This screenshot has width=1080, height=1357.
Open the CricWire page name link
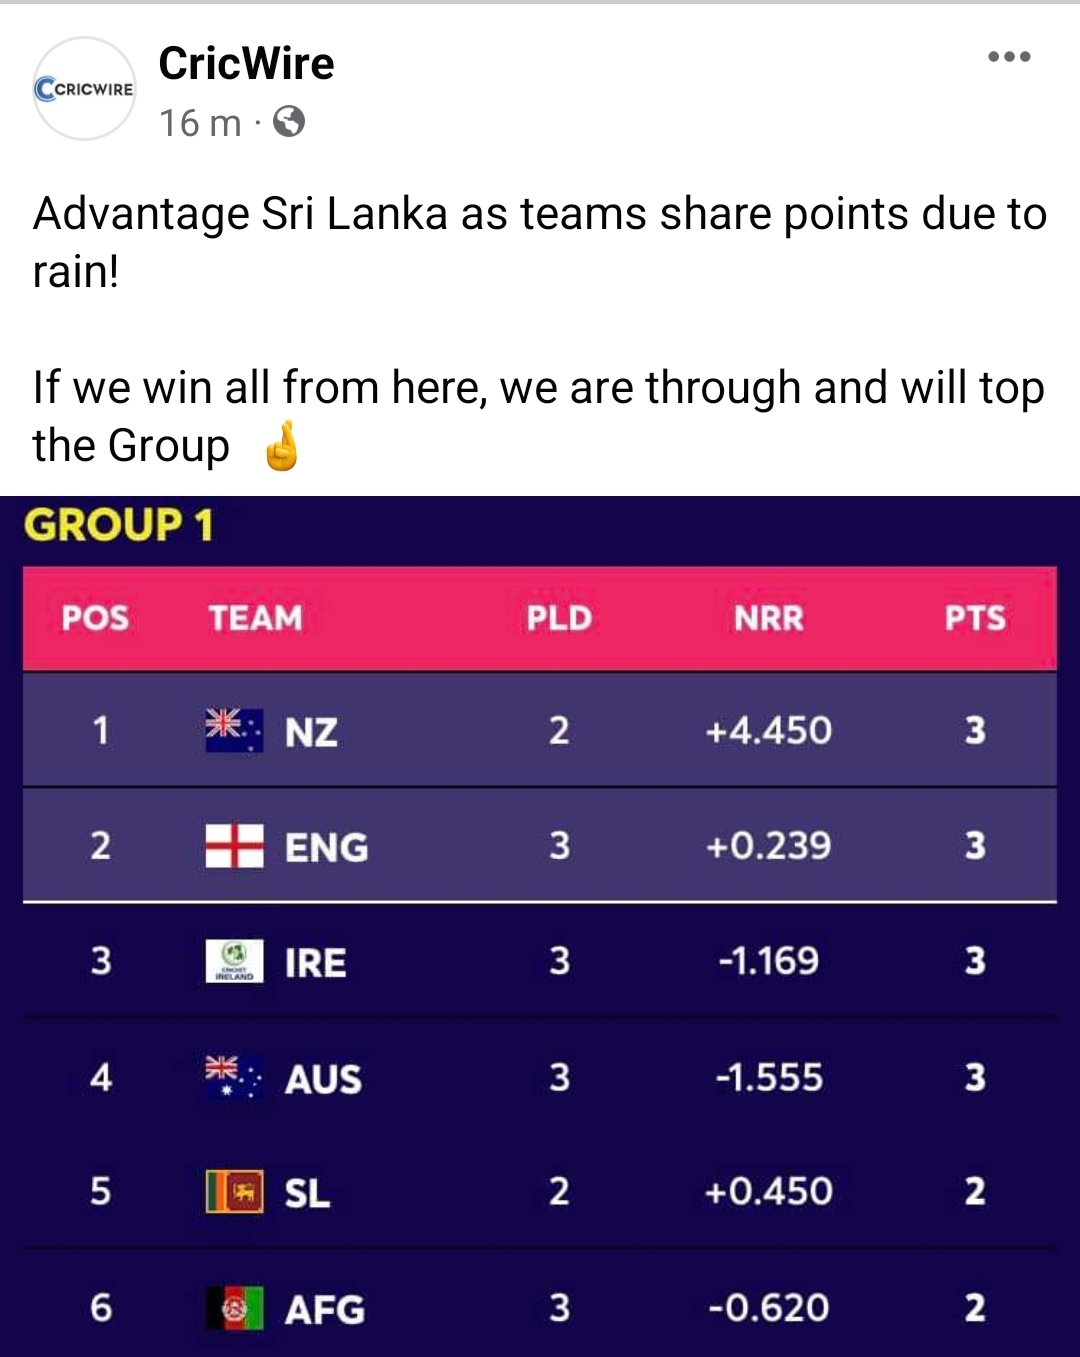click(x=246, y=64)
